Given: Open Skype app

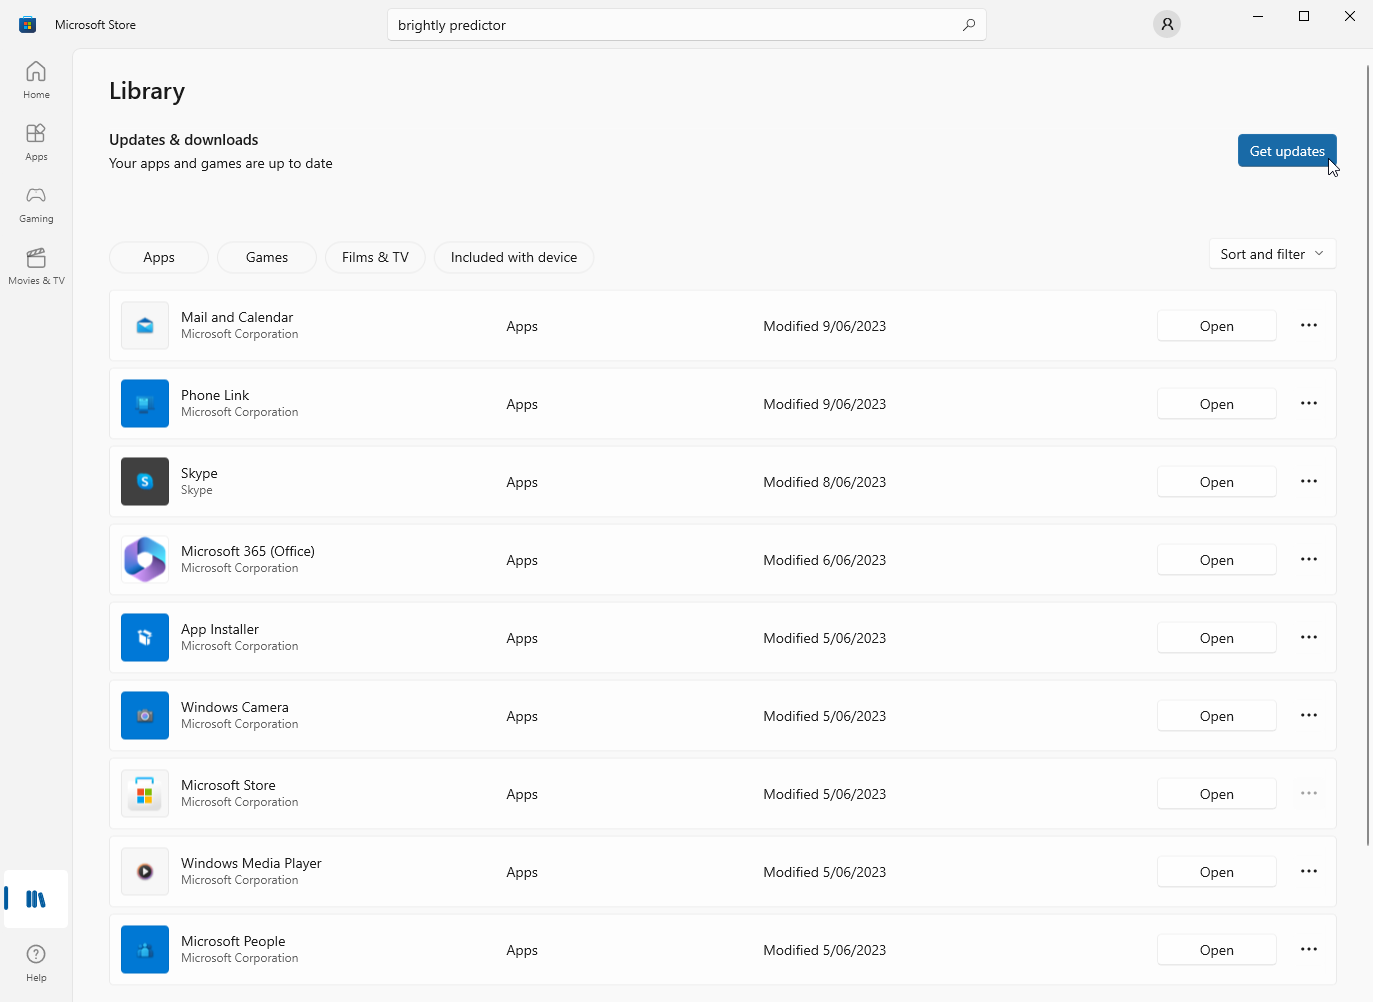Looking at the screenshot, I should [x=1217, y=482].
